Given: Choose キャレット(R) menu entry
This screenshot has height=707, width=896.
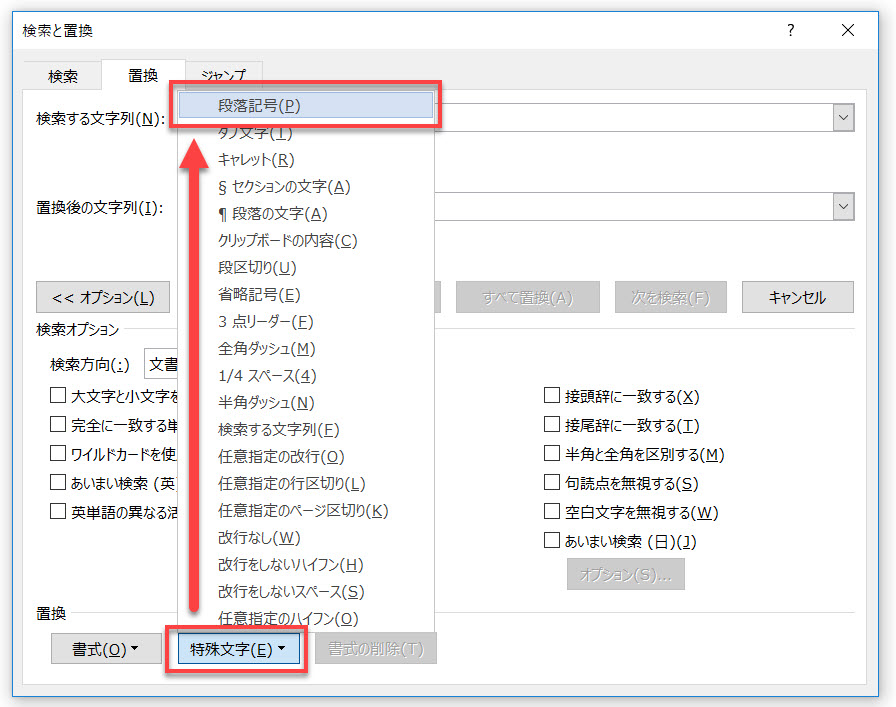Looking at the screenshot, I should point(256,159).
